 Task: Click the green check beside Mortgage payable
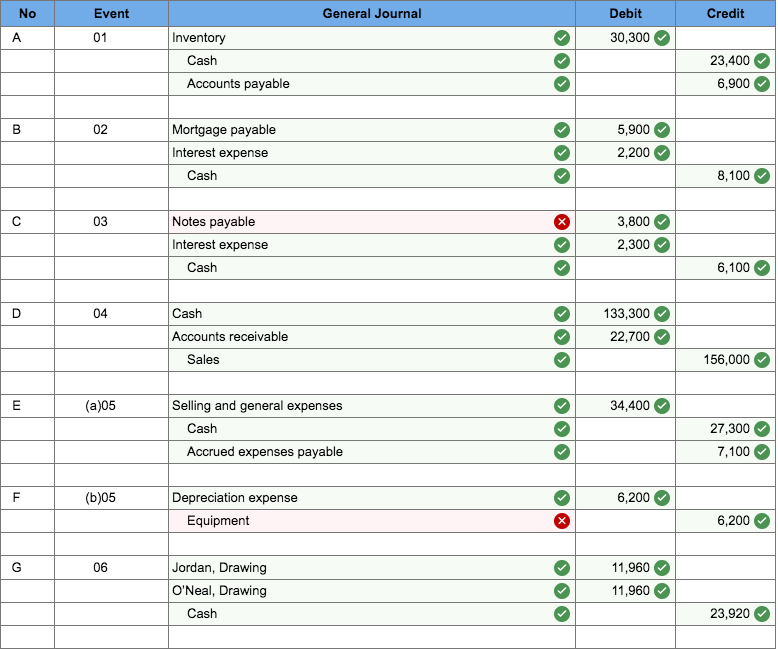click(562, 130)
